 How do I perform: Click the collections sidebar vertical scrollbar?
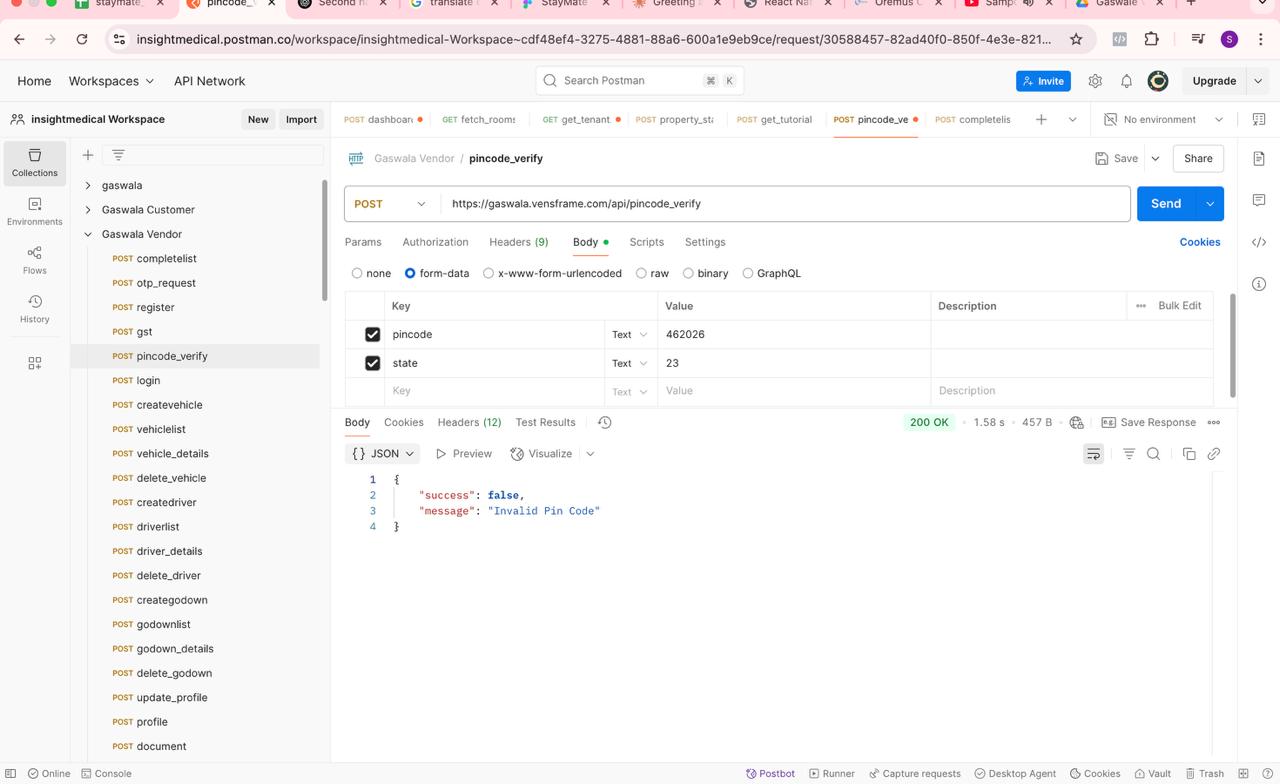point(323,240)
